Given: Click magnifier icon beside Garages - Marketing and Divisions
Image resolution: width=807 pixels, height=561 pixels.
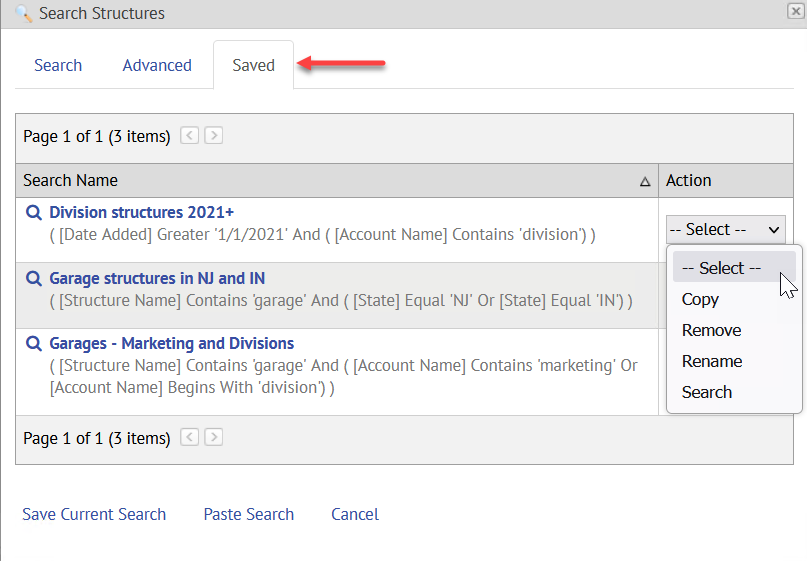Looking at the screenshot, I should [34, 343].
